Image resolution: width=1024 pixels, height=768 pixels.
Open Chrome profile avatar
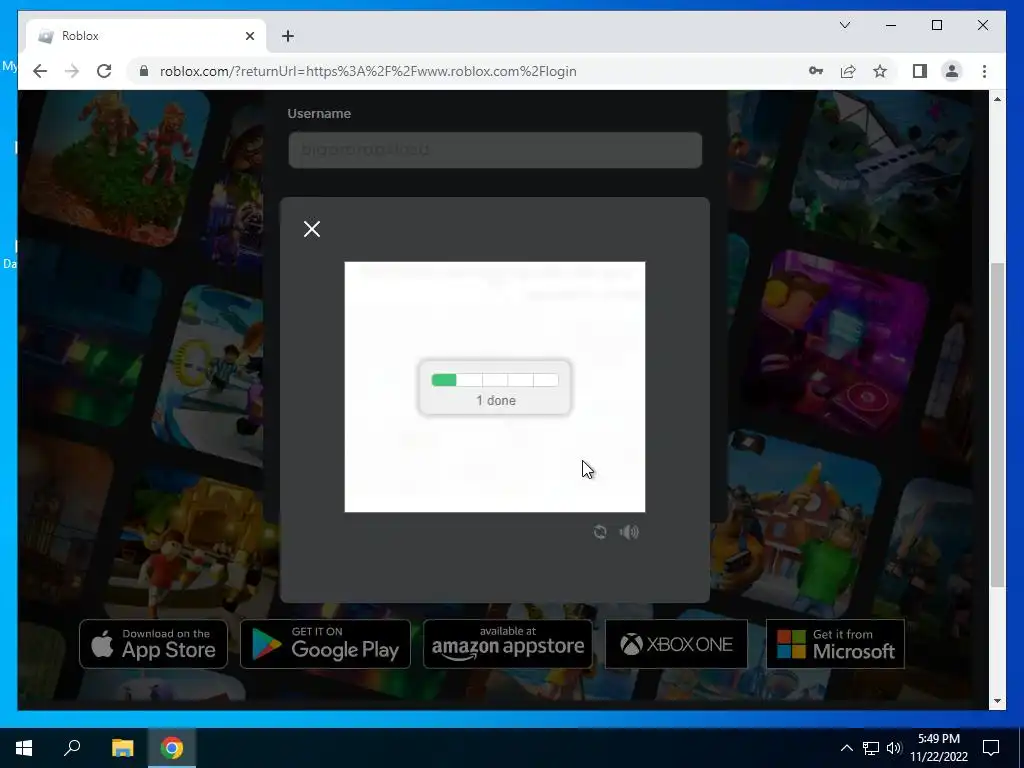(952, 71)
